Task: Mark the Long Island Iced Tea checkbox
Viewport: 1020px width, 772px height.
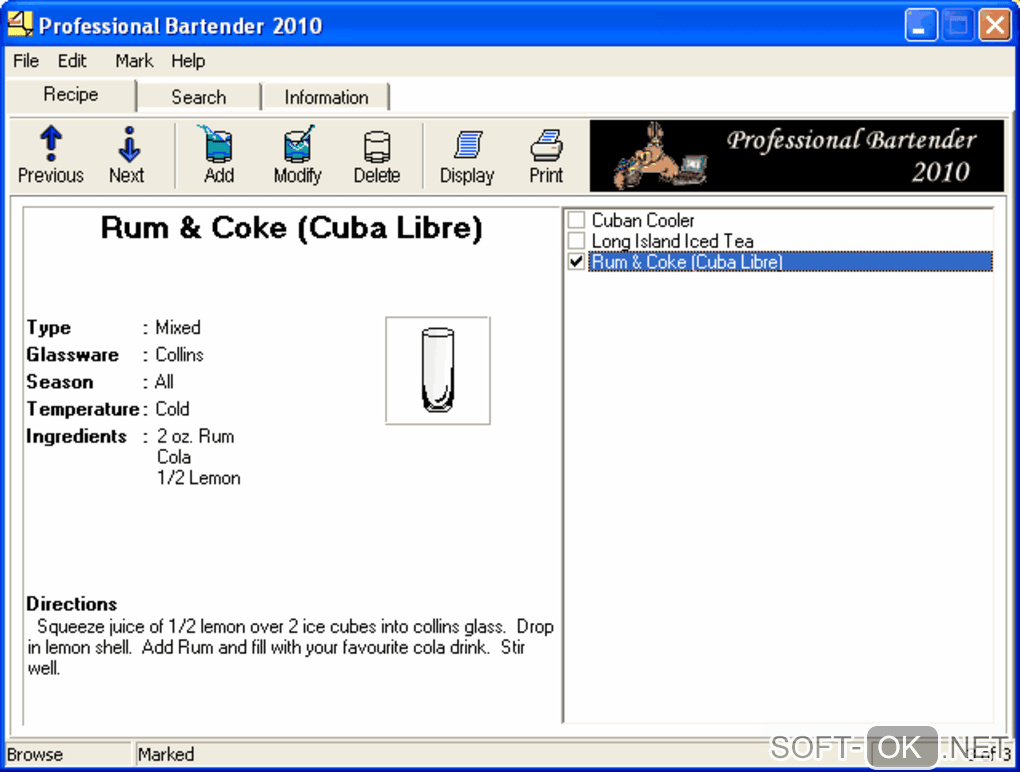Action: tap(576, 241)
